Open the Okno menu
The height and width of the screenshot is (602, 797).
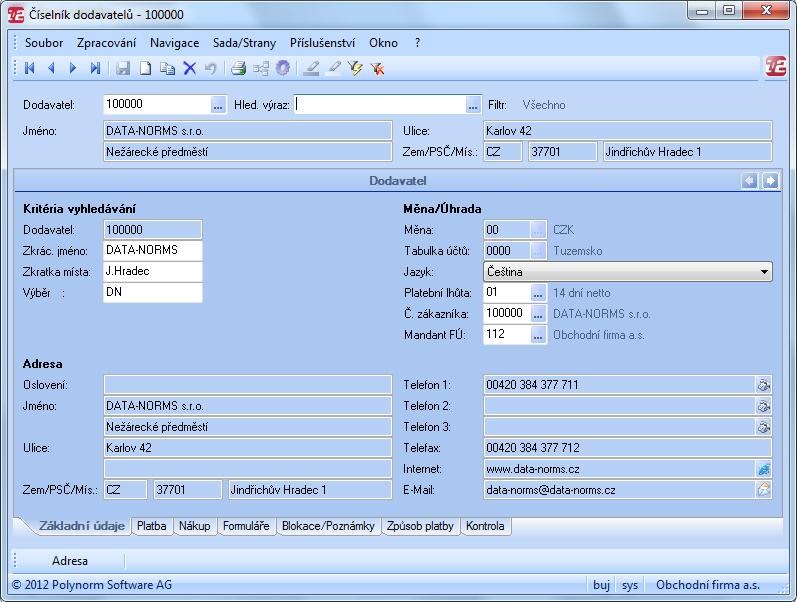pyautogui.click(x=383, y=43)
